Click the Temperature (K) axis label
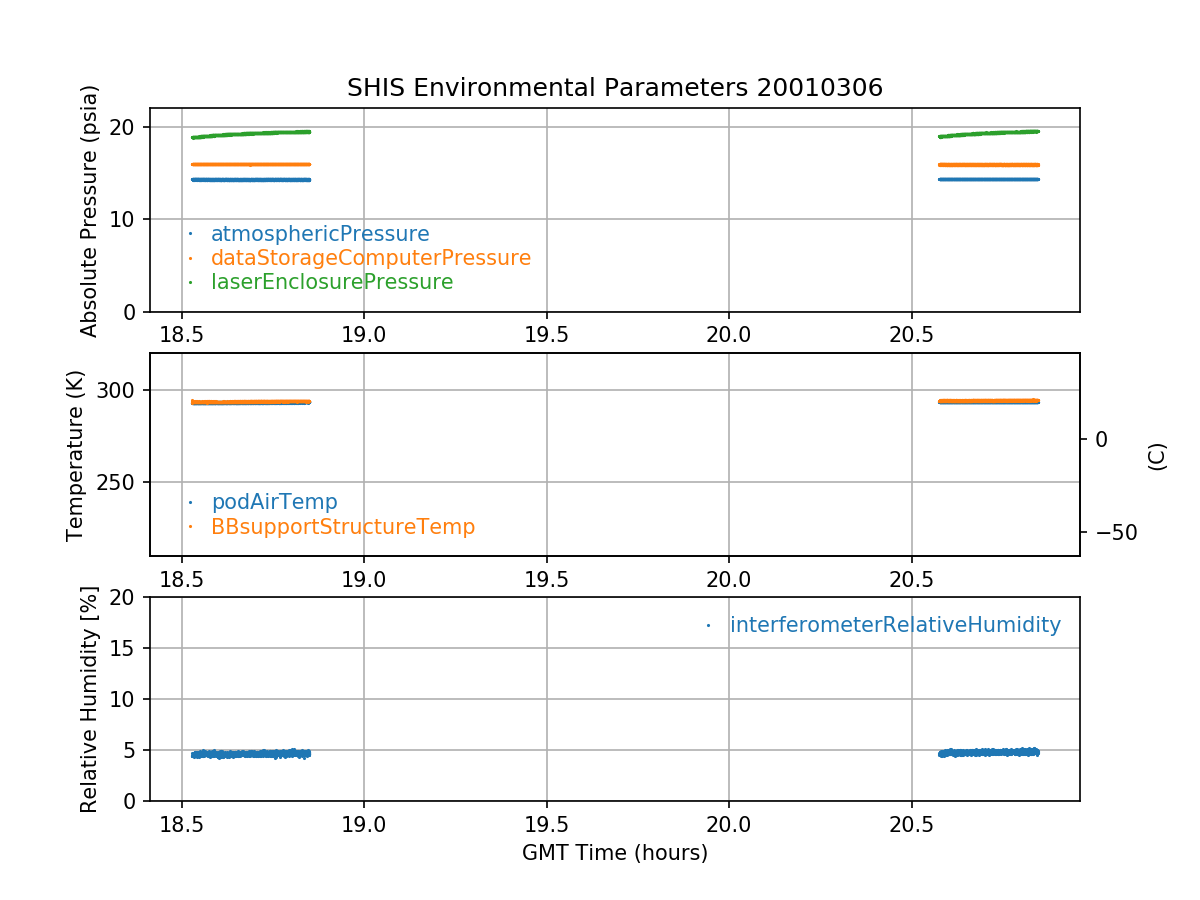The image size is (1200, 900). pos(76,455)
